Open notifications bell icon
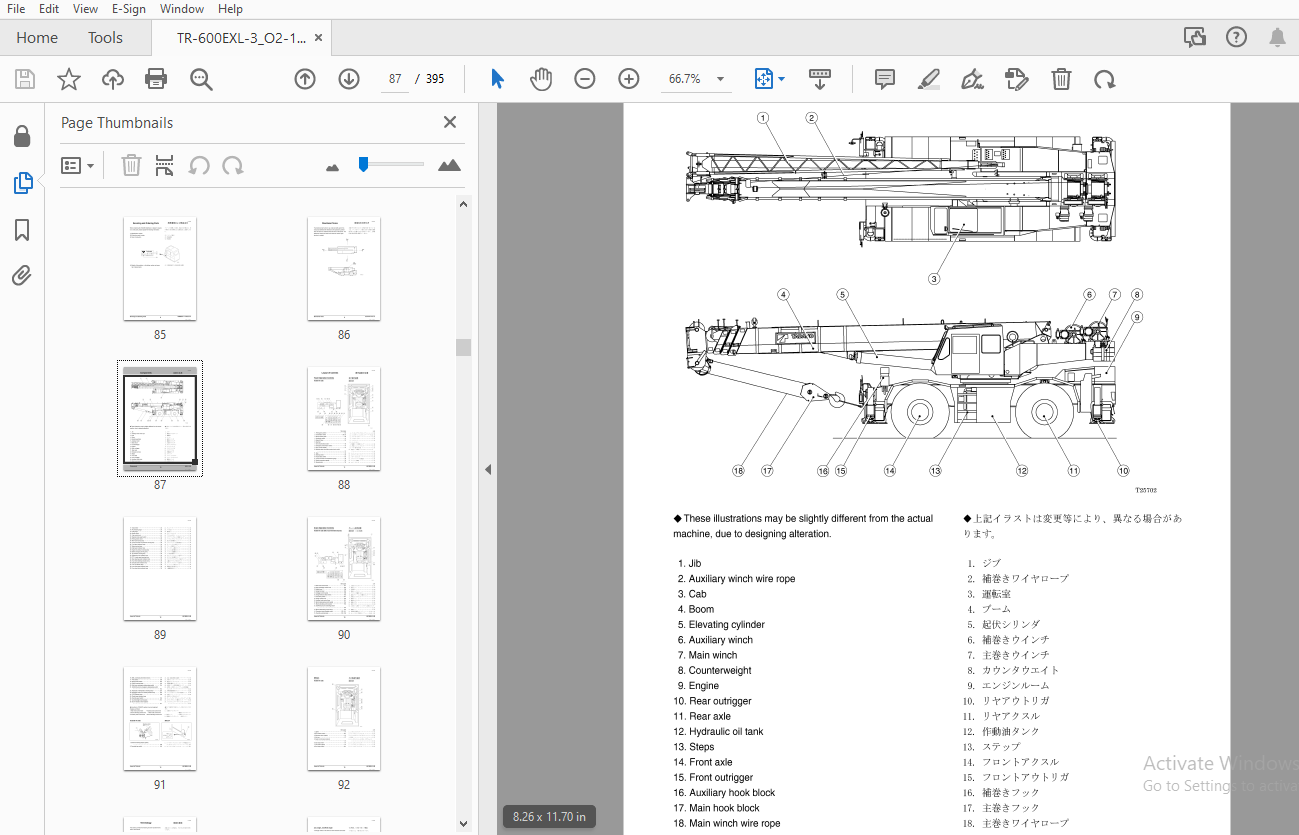Screen dimensions: 1299x835 [1278, 37]
